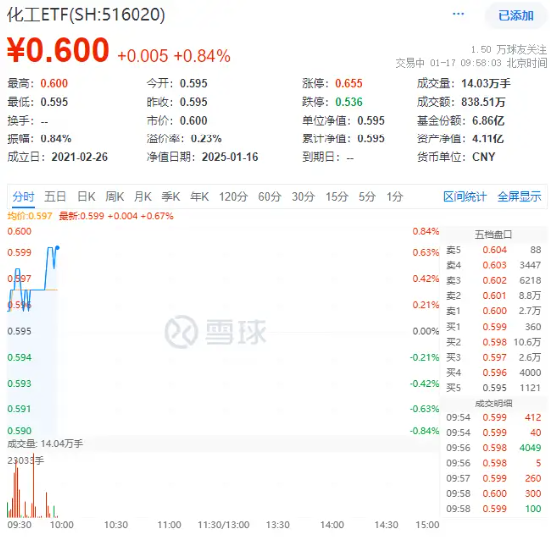The width and height of the screenshot is (550, 540).
Task: Click the tallest red volume bar
Action: (33, 485)
